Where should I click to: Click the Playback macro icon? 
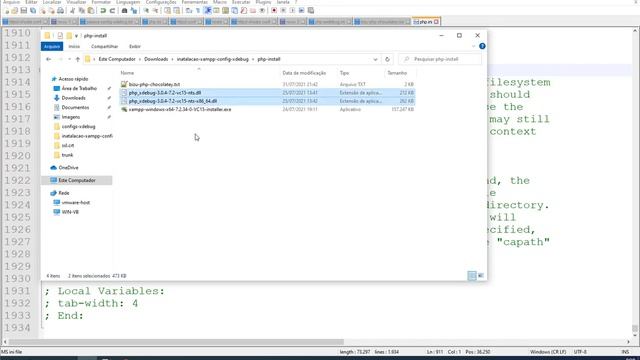[292, 11]
